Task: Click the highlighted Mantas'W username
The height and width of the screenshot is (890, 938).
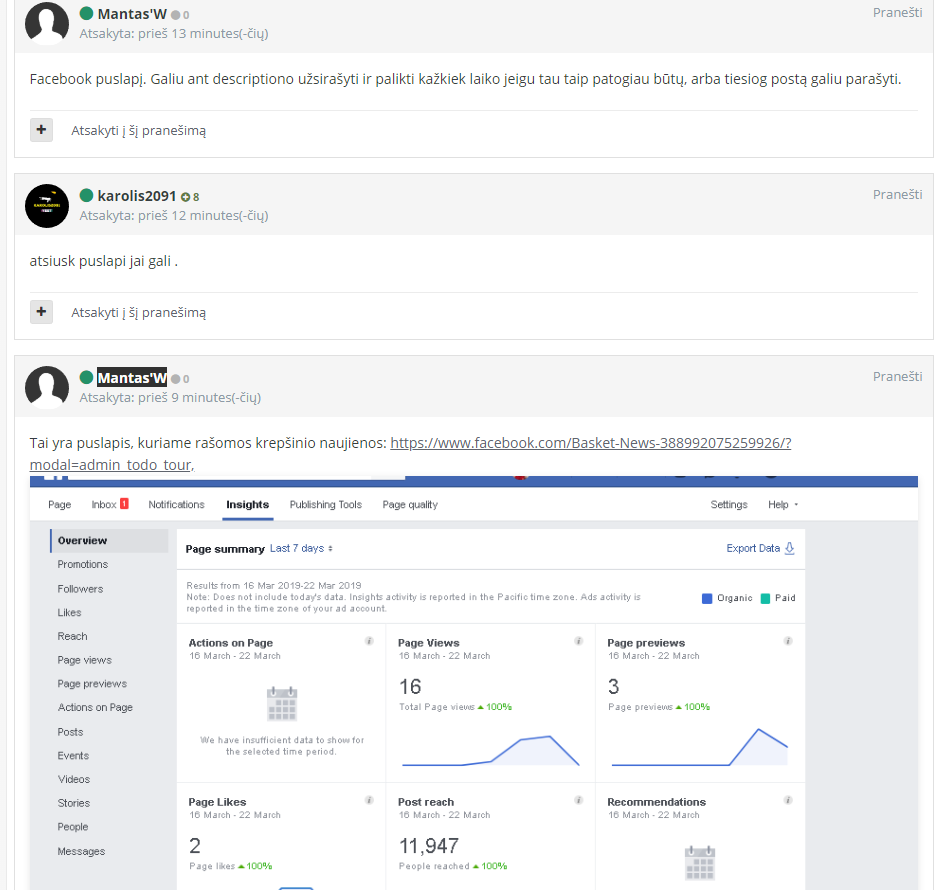Action: 132,378
